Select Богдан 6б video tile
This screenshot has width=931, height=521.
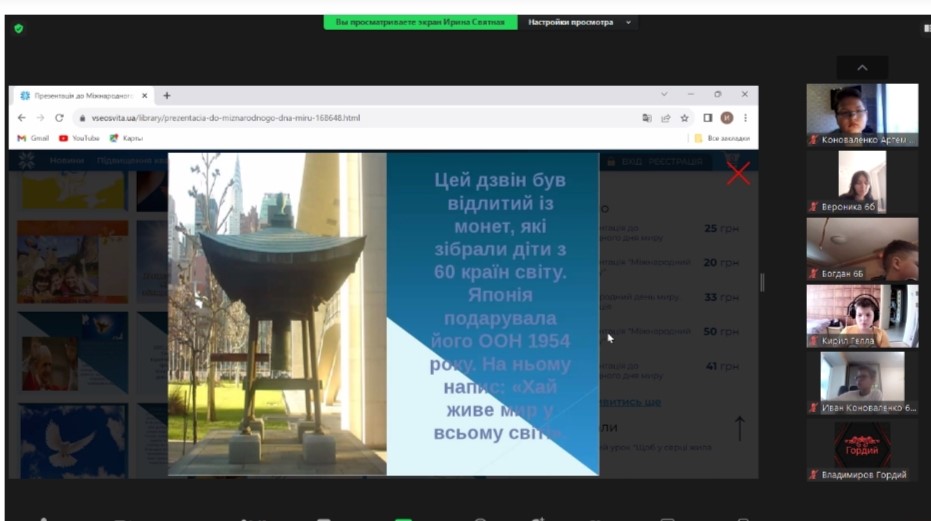pos(862,249)
